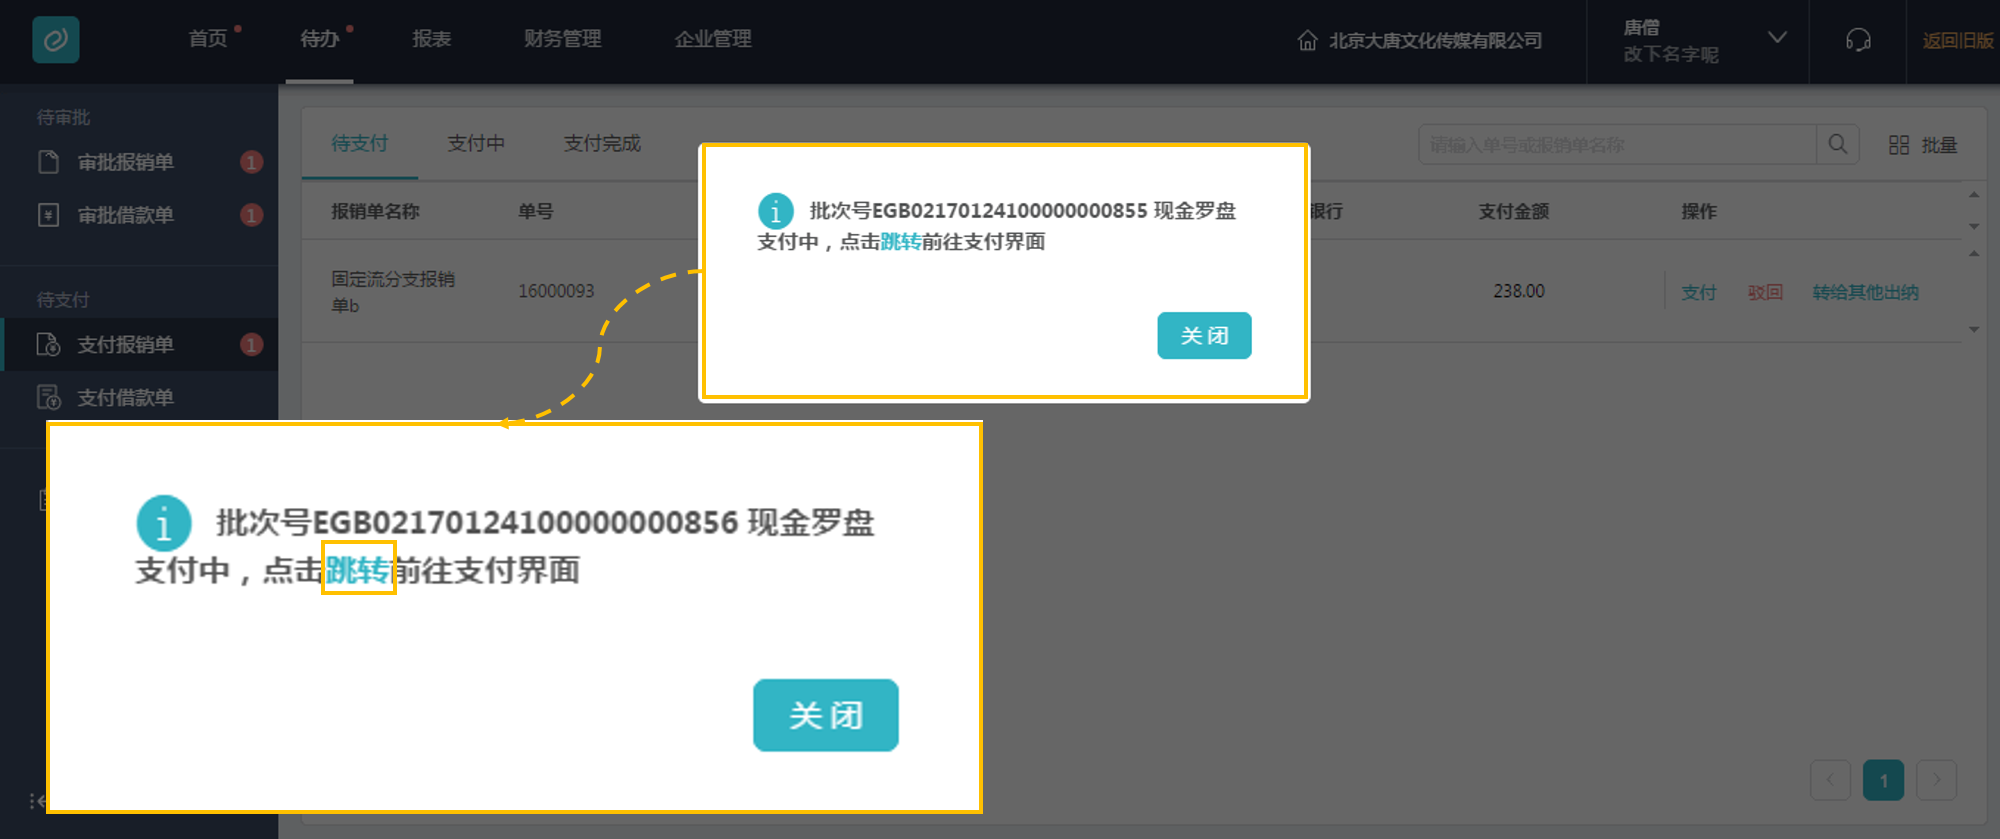This screenshot has width=2000, height=839.
Task: Open customer service headset icon
Action: (x=1858, y=40)
